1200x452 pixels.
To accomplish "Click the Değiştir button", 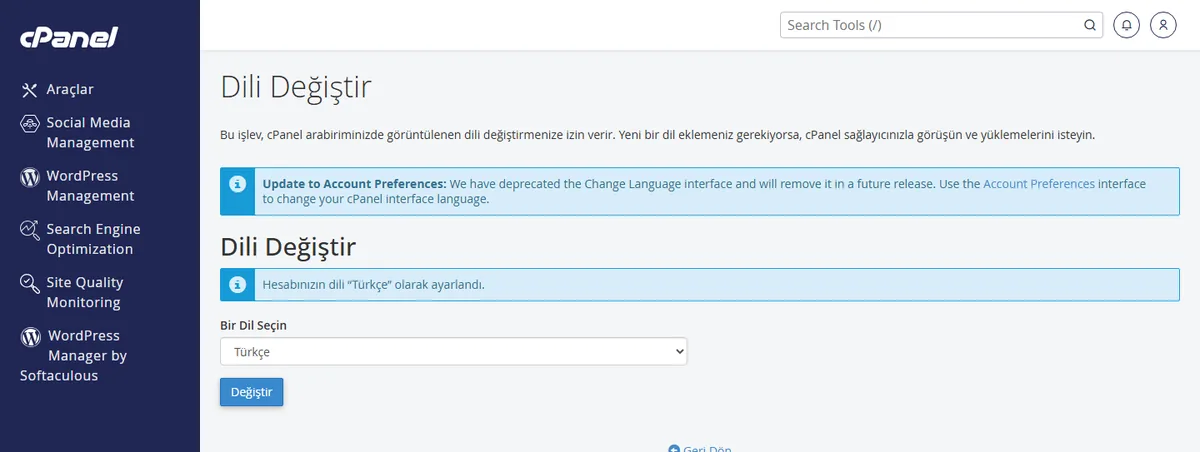I will (x=252, y=392).
